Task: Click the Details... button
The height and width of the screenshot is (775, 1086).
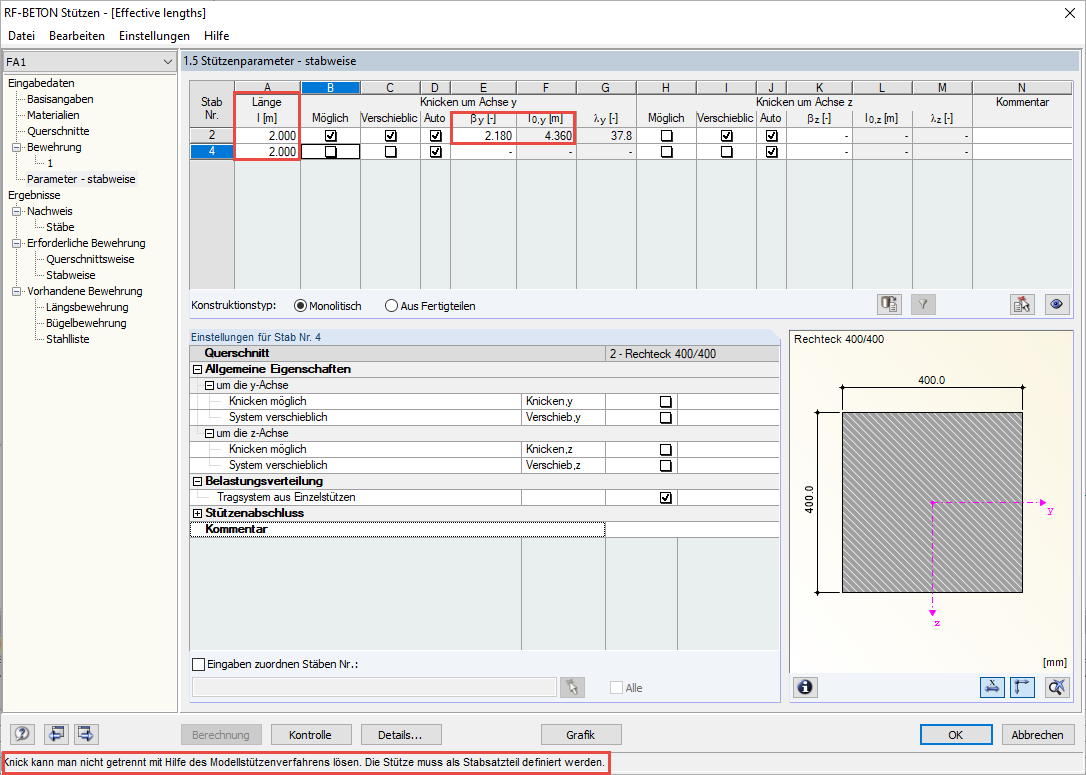Action: point(400,735)
